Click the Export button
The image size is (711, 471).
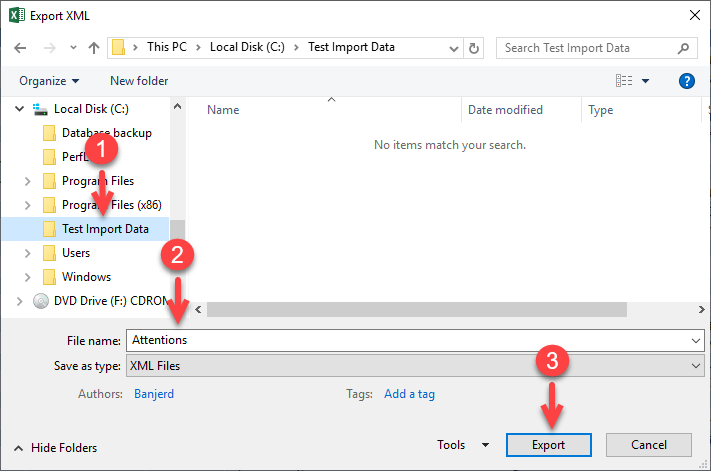pyautogui.click(x=549, y=445)
